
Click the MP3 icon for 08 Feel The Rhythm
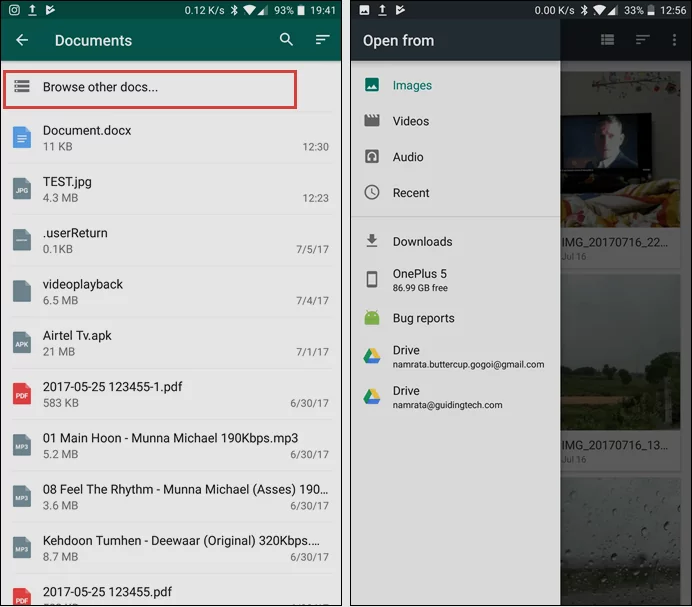coord(22,497)
